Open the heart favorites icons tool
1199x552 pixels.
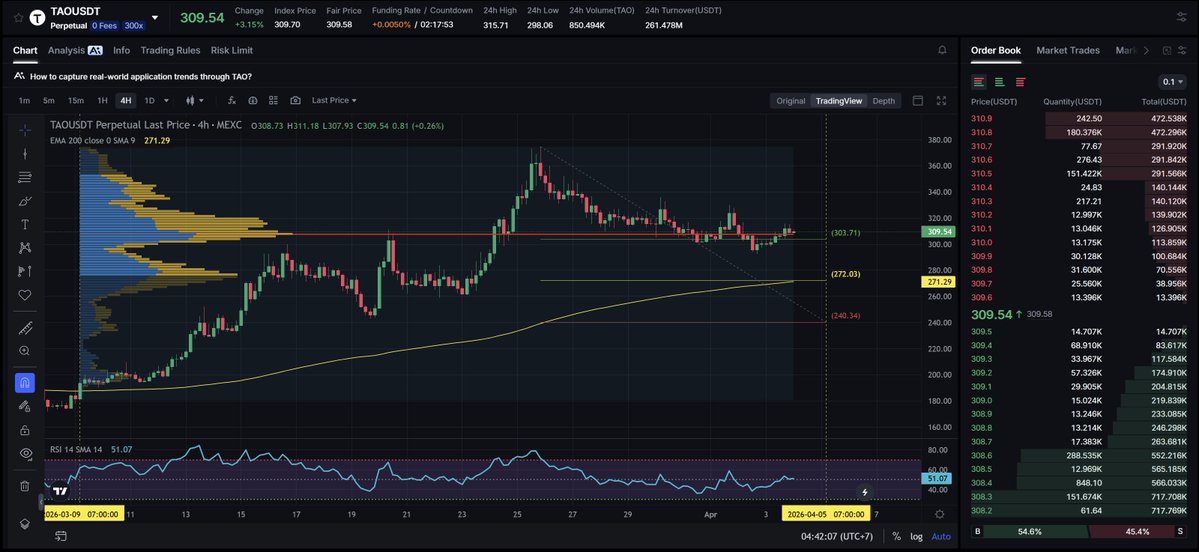point(24,294)
